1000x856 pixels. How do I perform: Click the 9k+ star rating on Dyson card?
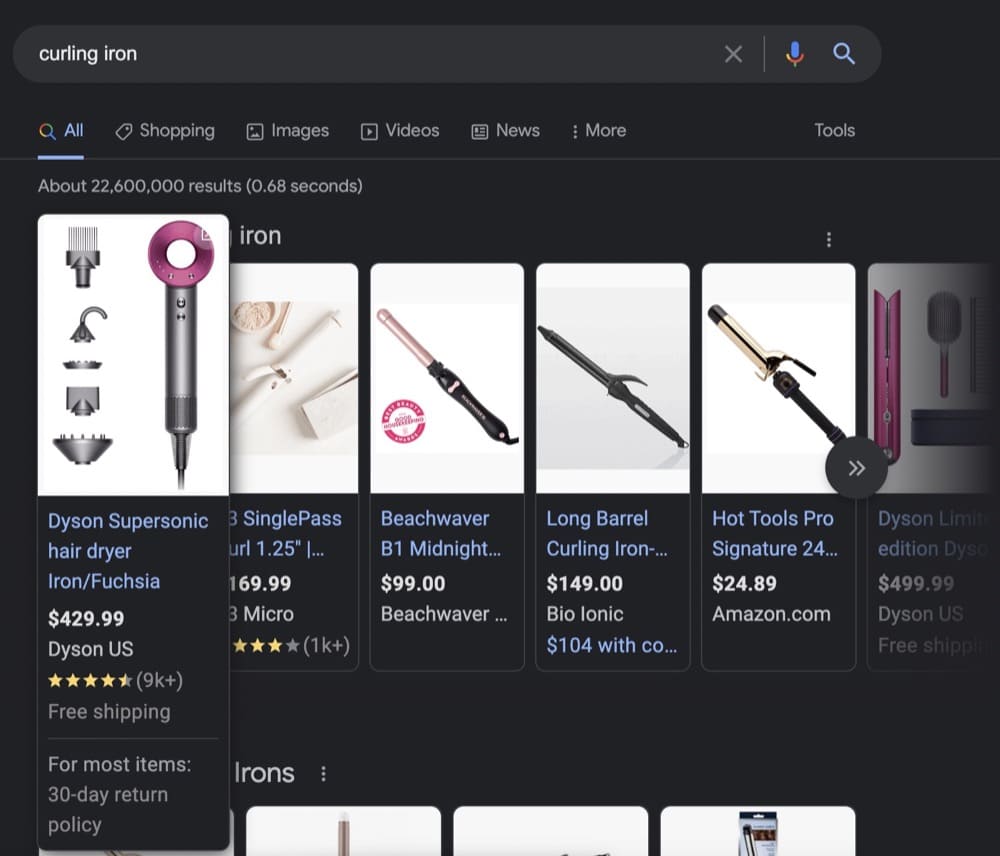(115, 681)
